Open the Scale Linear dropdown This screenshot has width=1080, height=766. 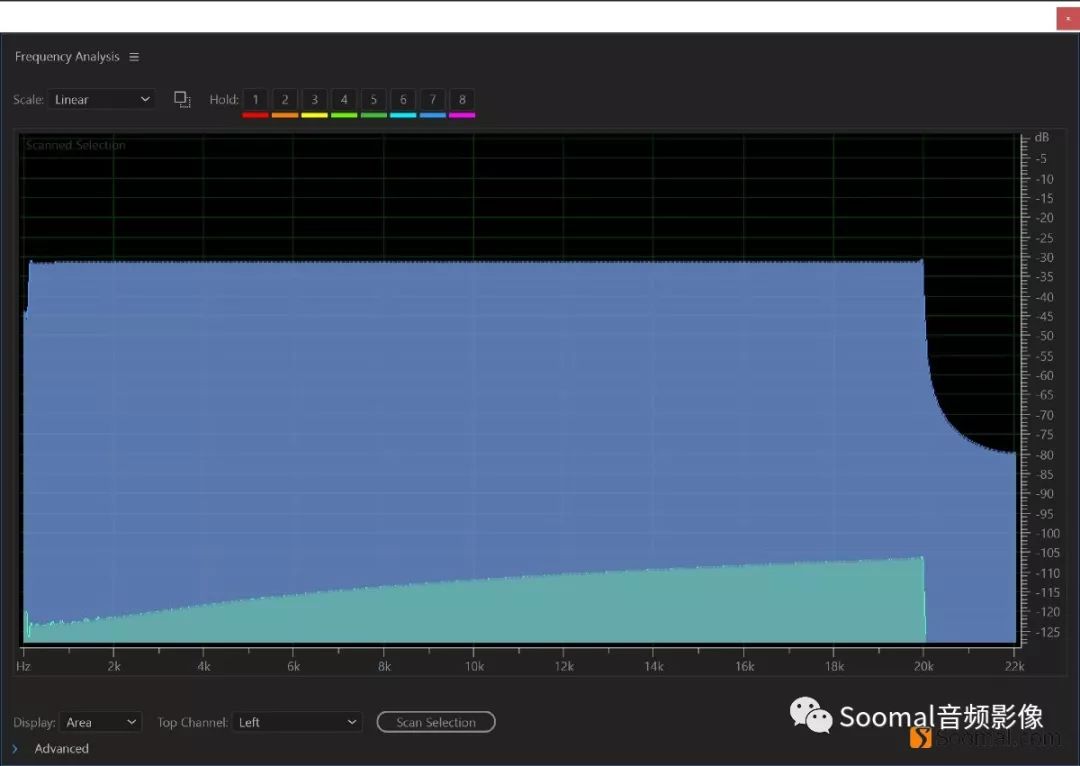(102, 99)
